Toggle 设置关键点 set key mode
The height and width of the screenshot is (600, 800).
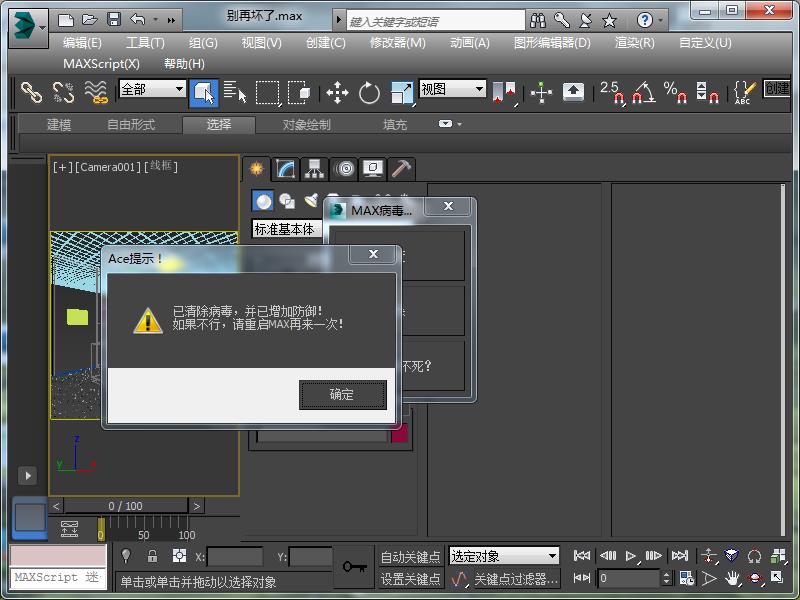pos(410,579)
